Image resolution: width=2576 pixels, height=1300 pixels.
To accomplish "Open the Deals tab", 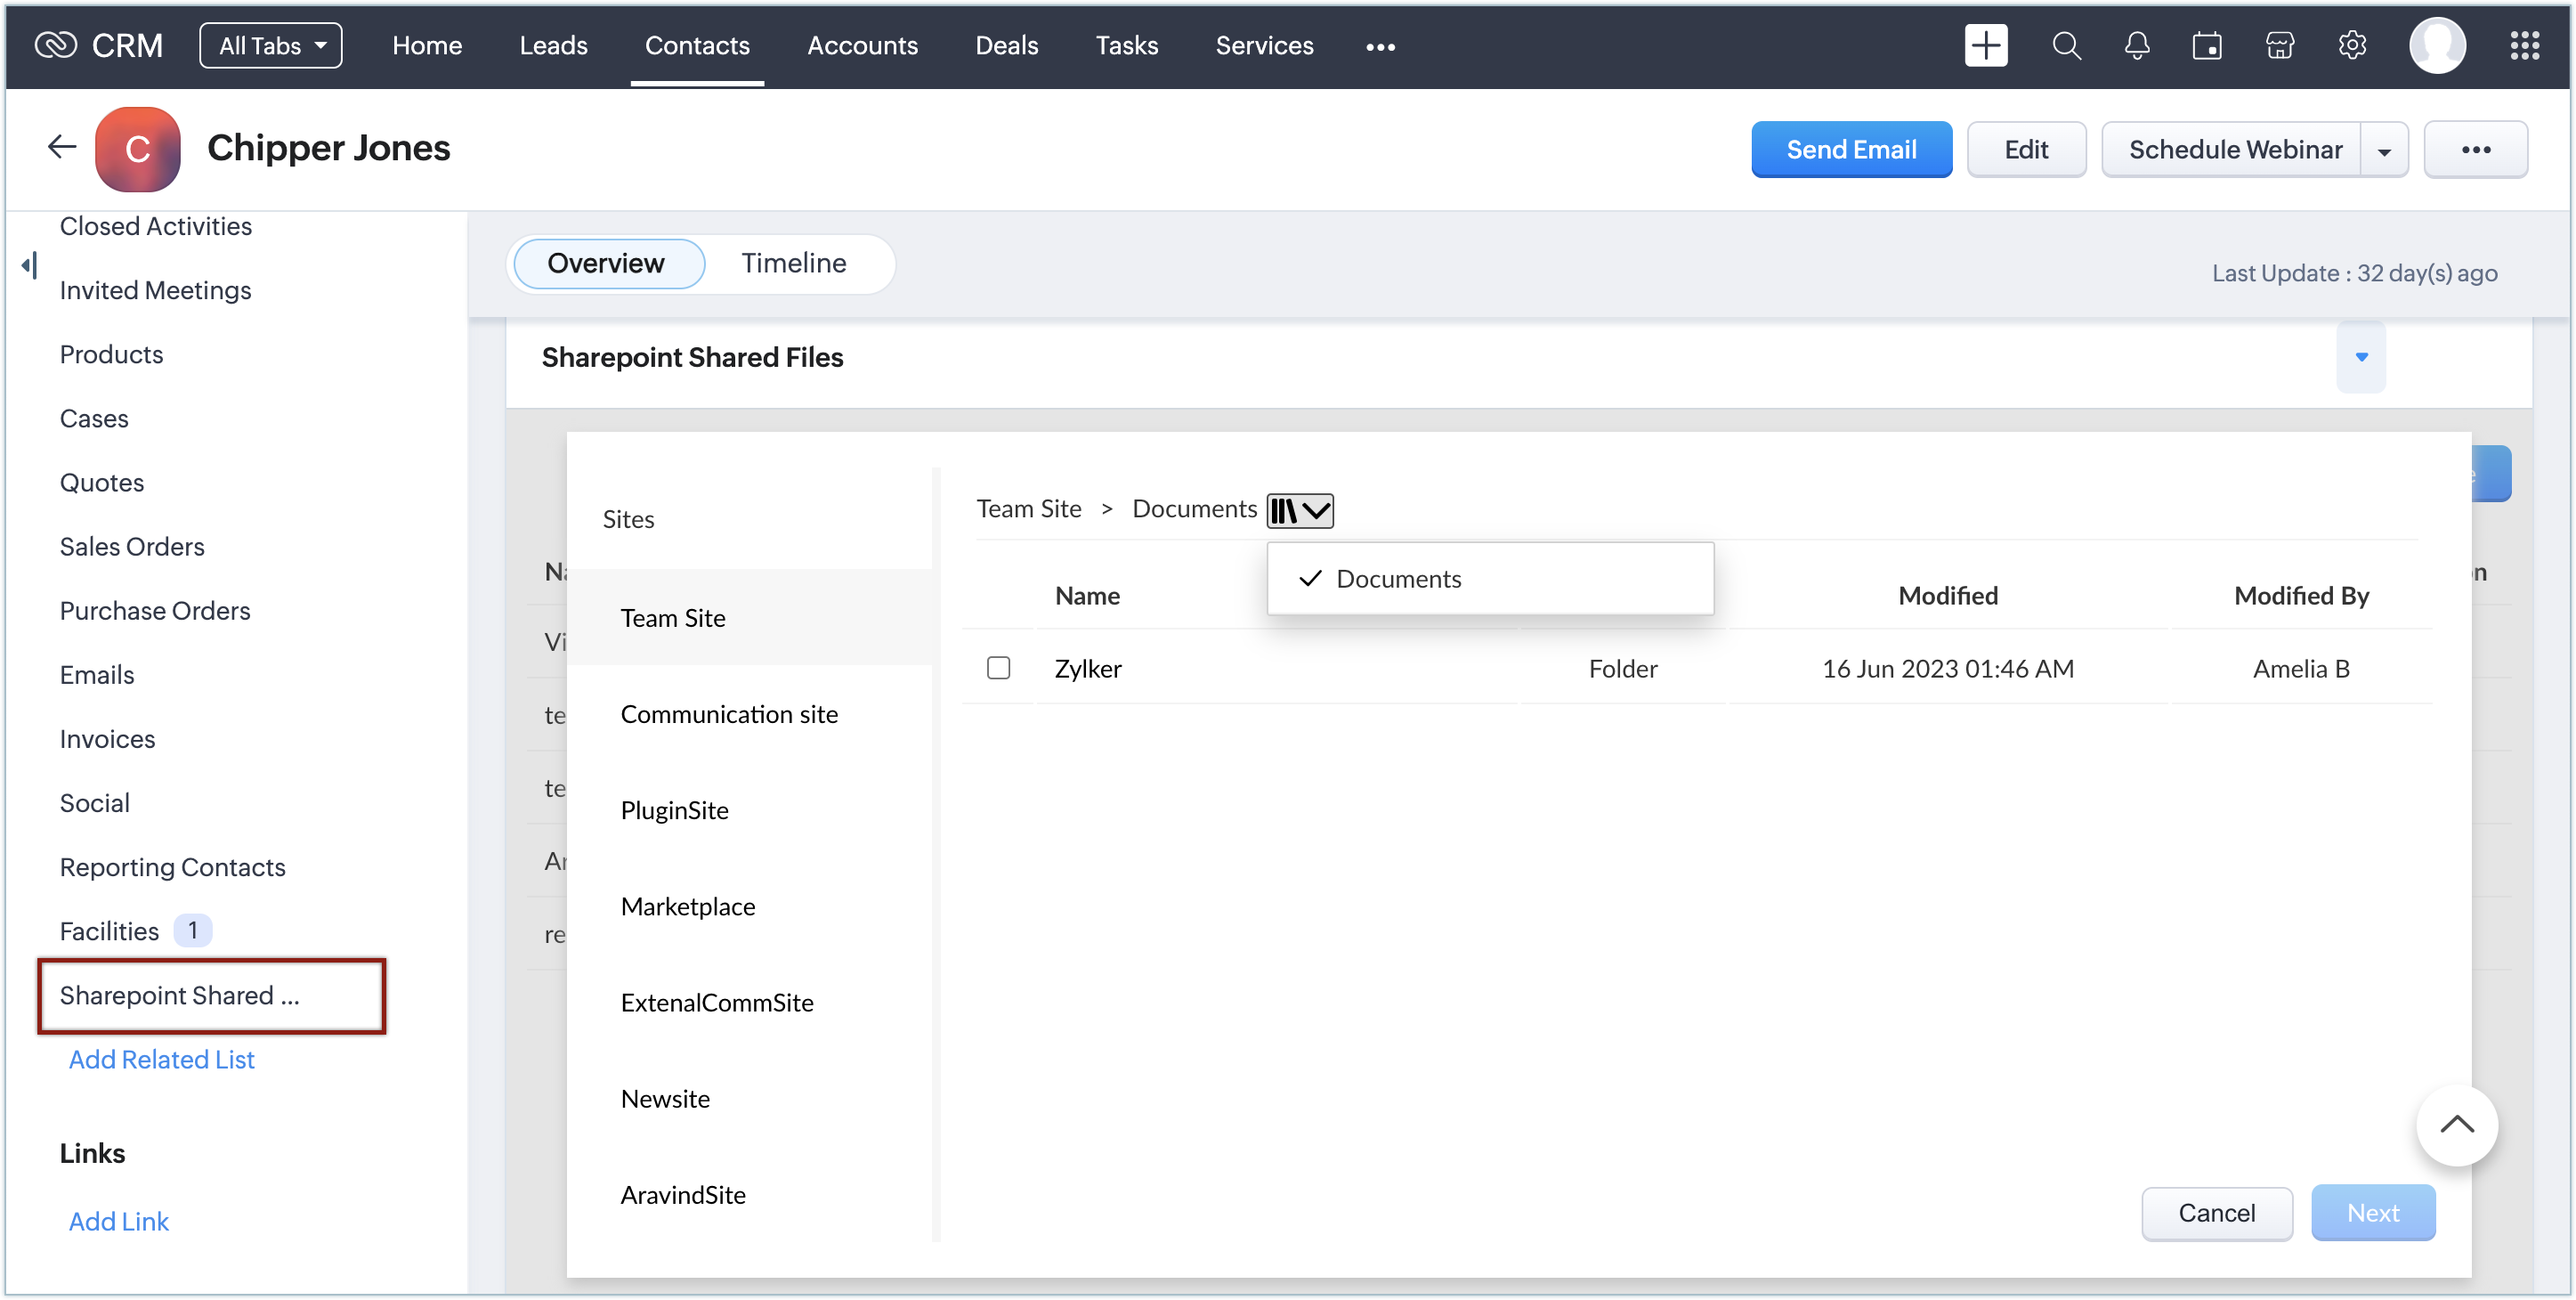I will pyautogui.click(x=1006, y=46).
